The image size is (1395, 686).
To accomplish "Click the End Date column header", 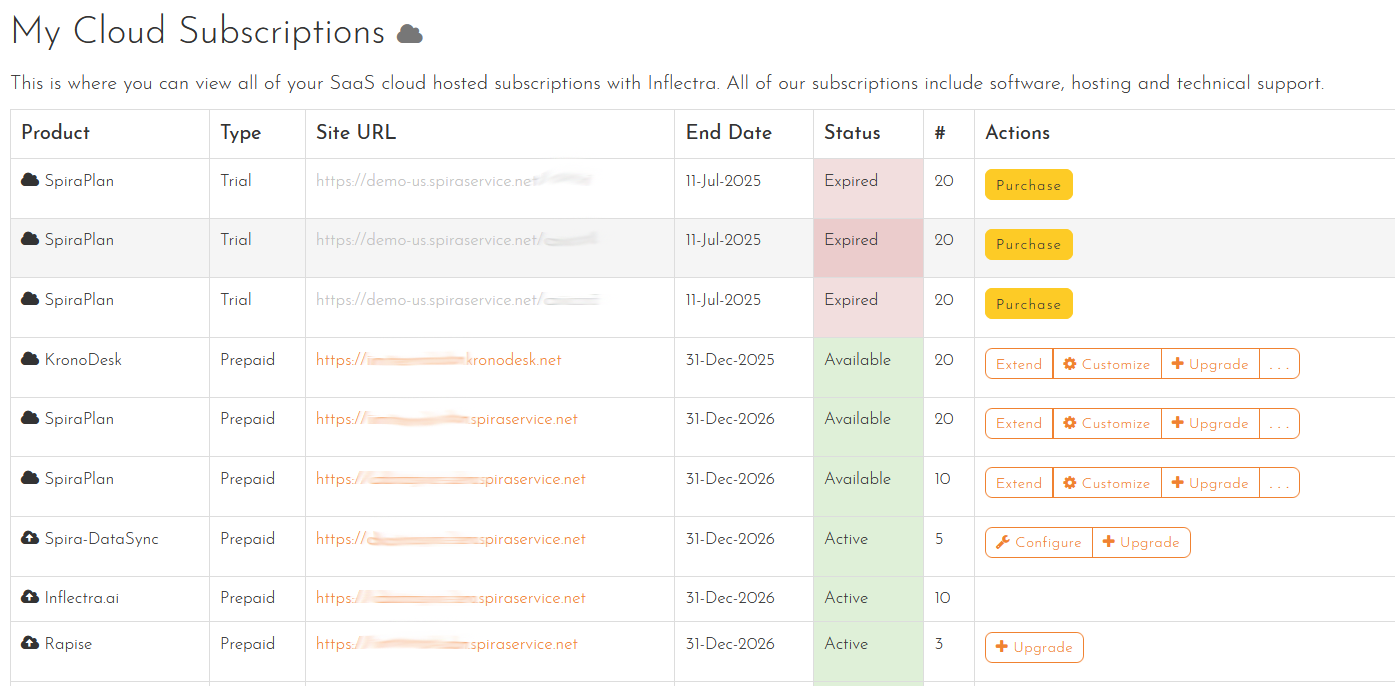I will click(x=727, y=132).
